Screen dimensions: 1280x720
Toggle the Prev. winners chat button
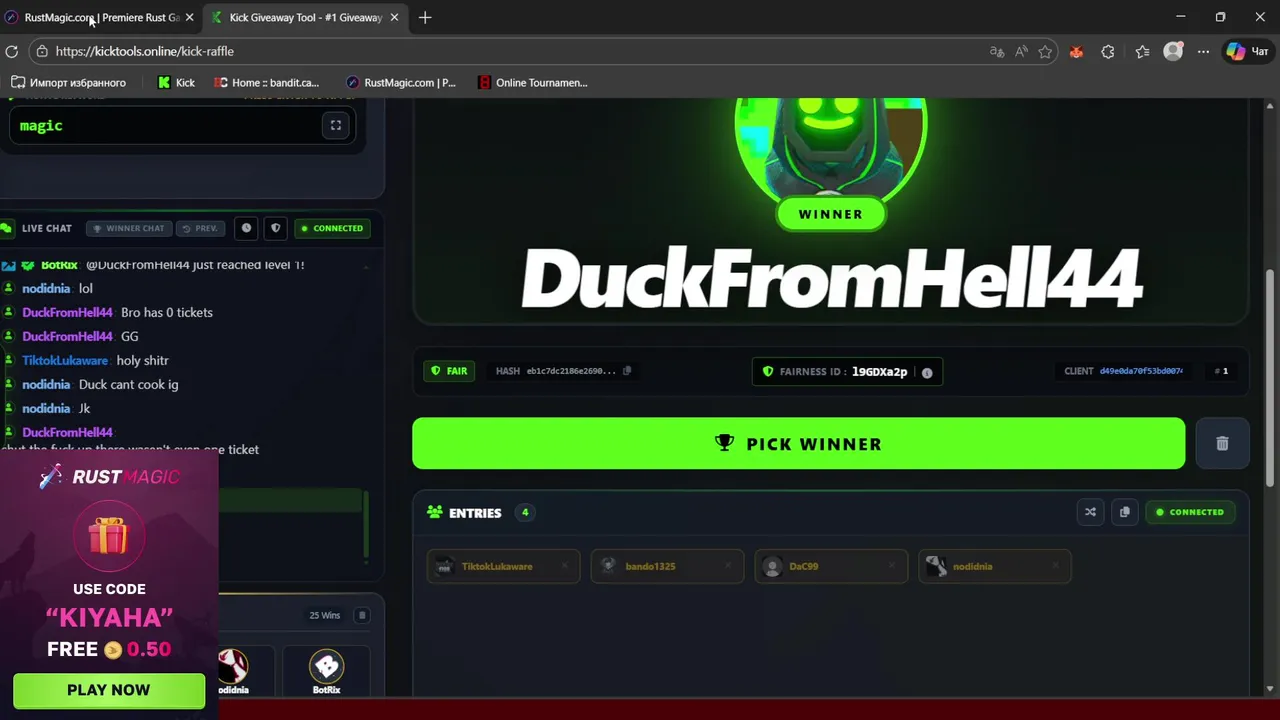[199, 228]
